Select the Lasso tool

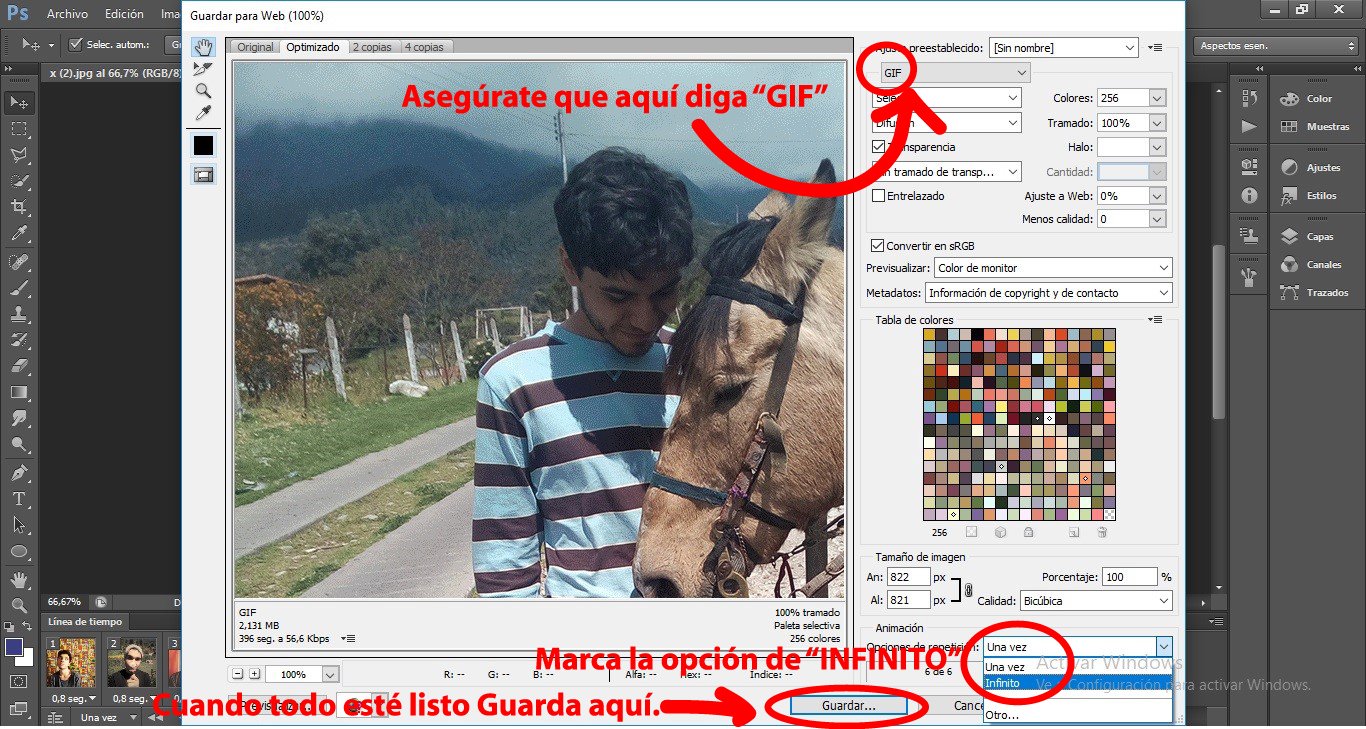(18, 155)
